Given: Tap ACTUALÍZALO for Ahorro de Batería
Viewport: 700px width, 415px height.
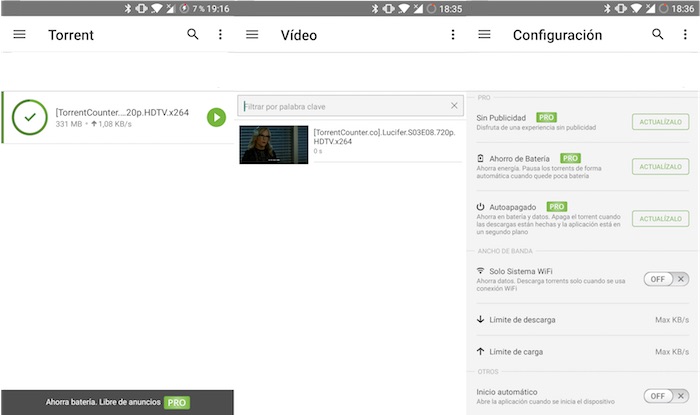Looking at the screenshot, I should [x=660, y=166].
